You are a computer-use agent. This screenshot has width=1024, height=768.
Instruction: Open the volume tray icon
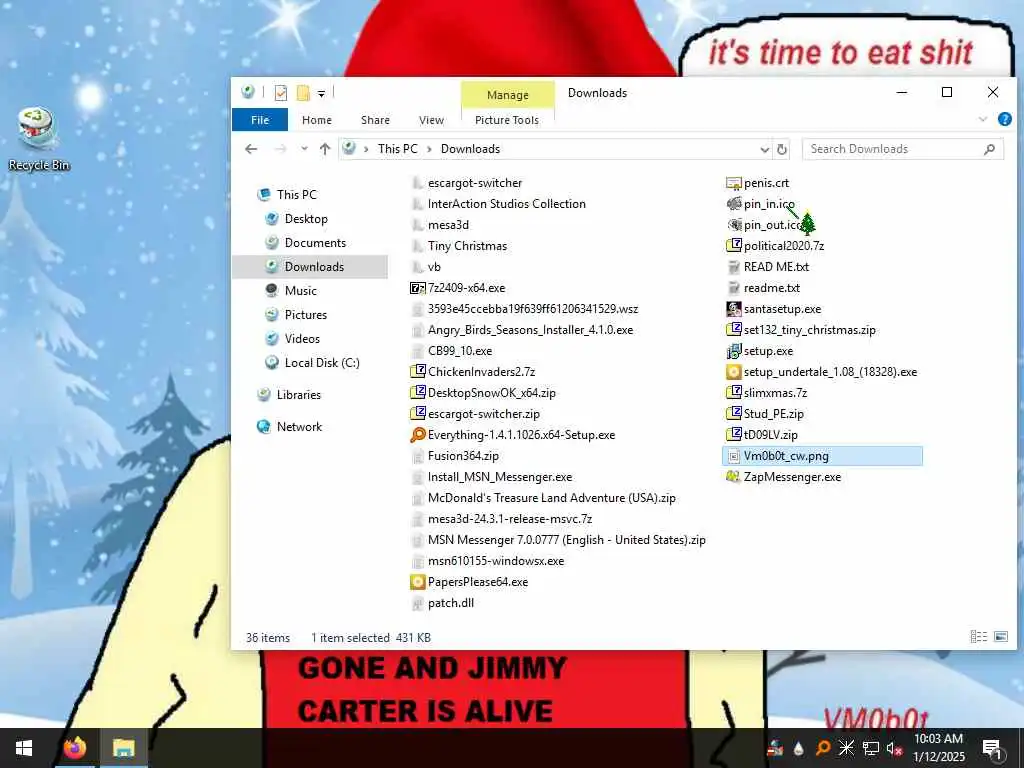pyautogui.click(x=894, y=748)
